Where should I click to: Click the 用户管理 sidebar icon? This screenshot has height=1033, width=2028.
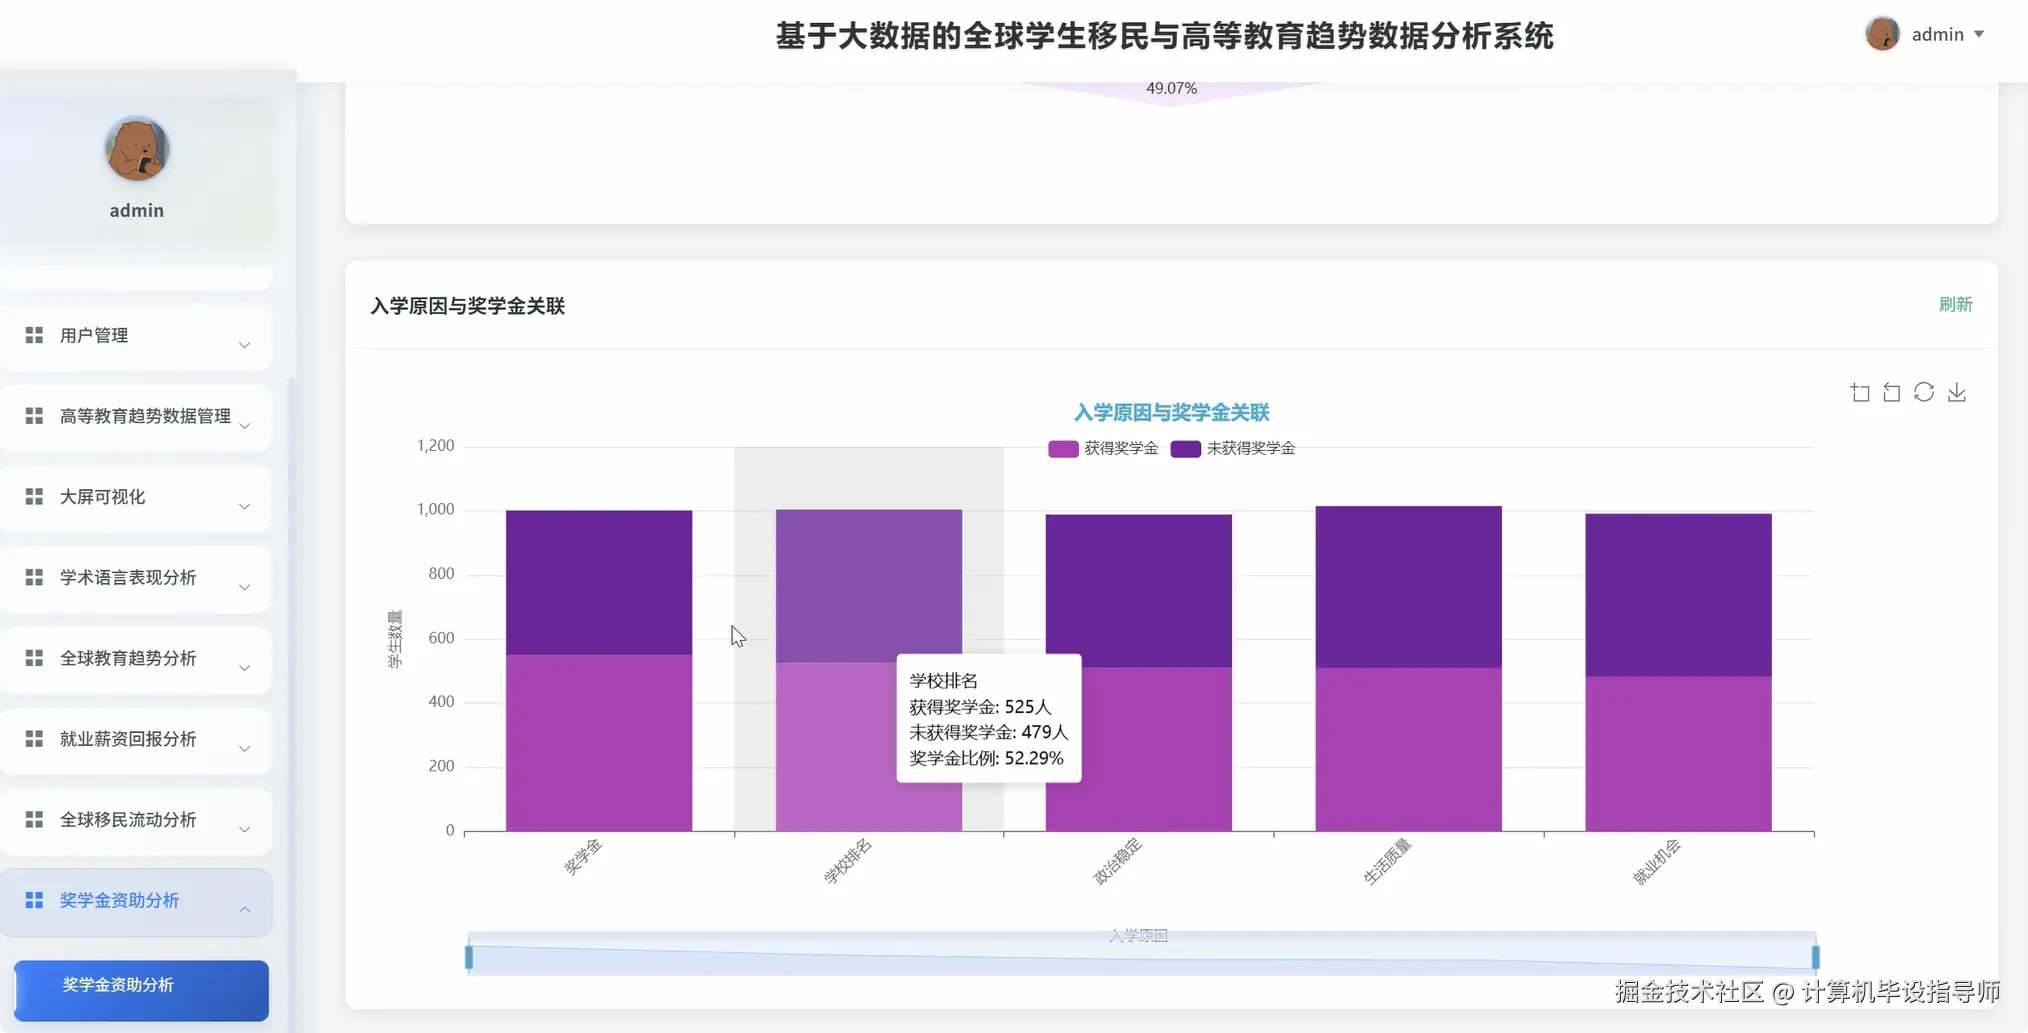coord(33,335)
